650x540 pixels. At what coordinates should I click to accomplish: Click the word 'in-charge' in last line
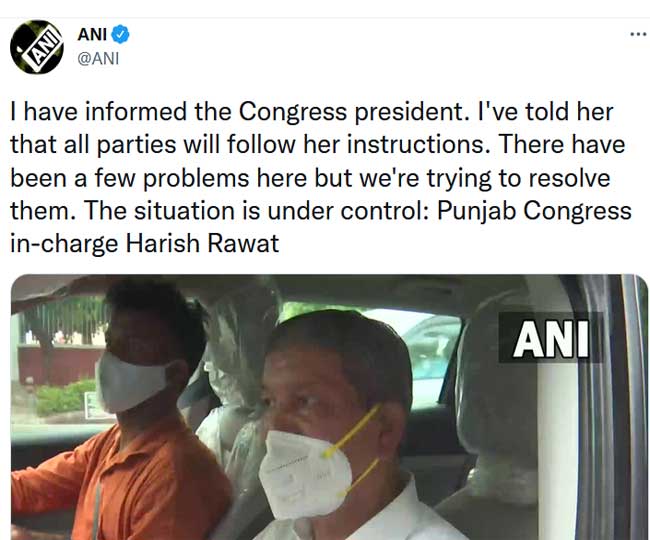click(64, 244)
